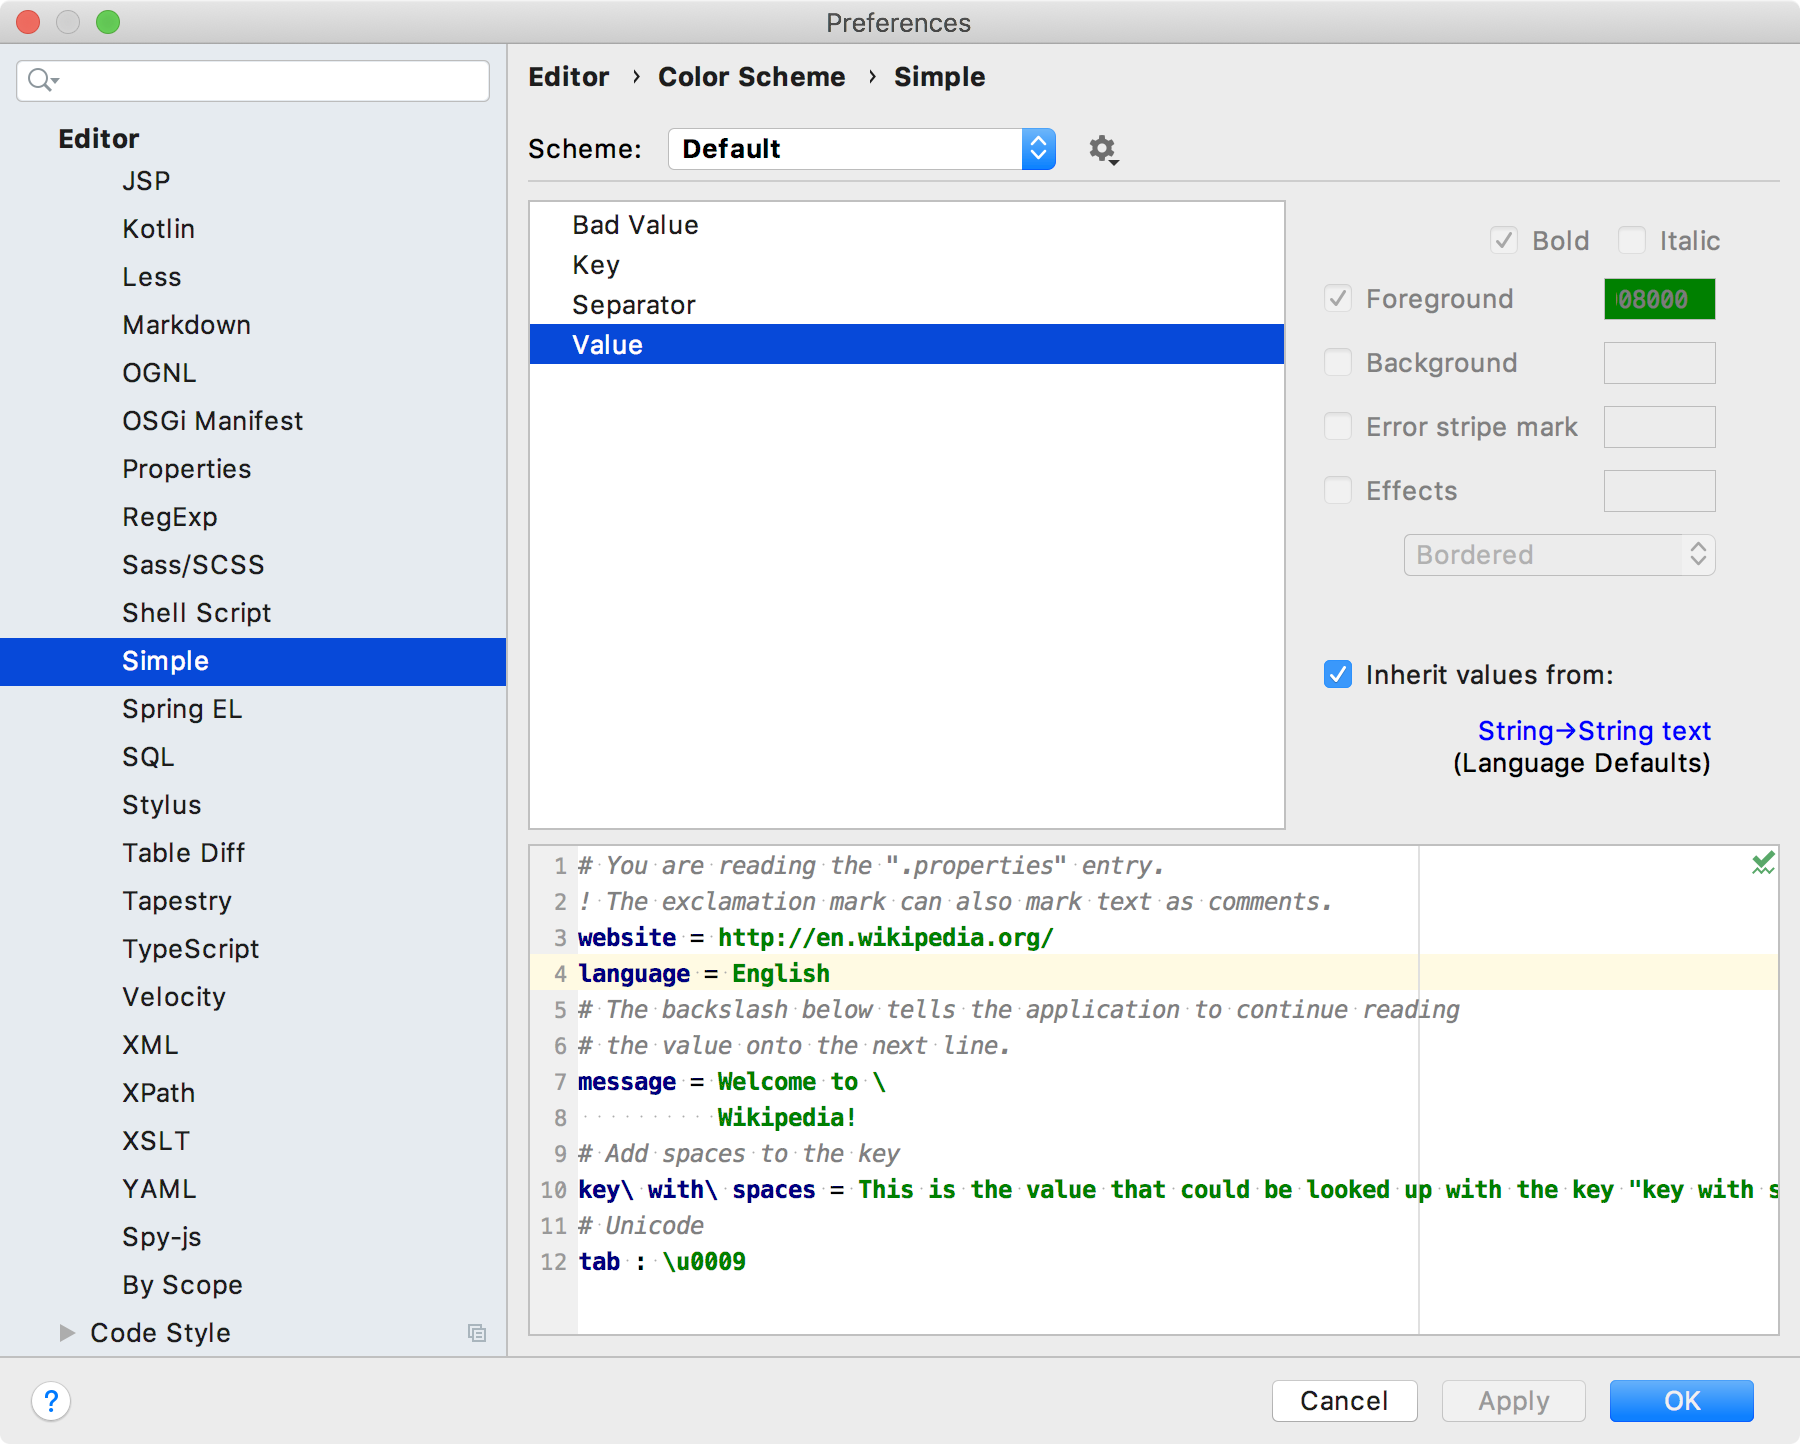
Task: Click the copy icon beside Code Style
Action: click(476, 1333)
